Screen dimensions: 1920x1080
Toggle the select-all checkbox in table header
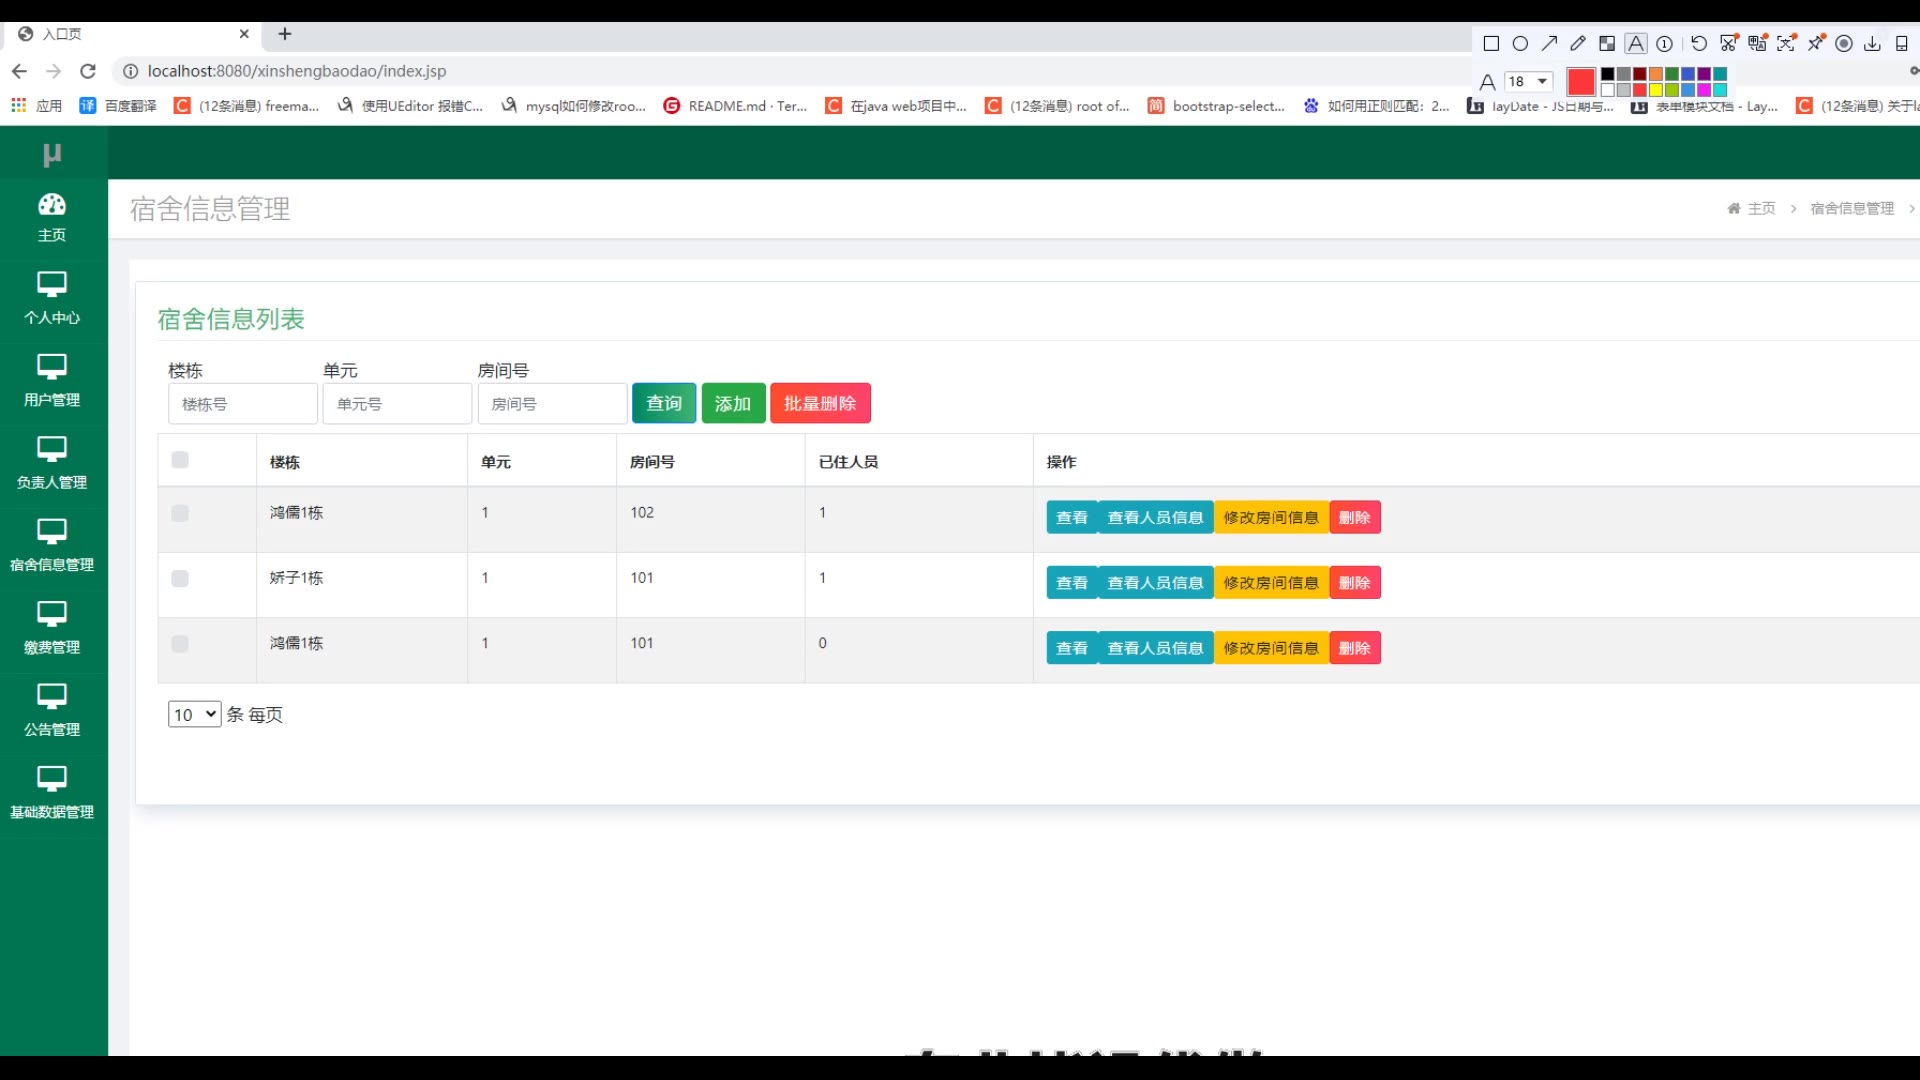(x=180, y=460)
